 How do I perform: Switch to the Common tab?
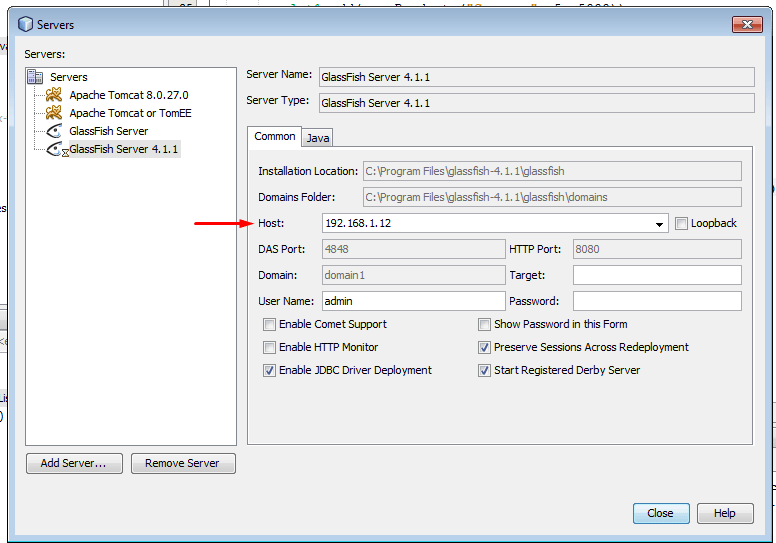(275, 136)
